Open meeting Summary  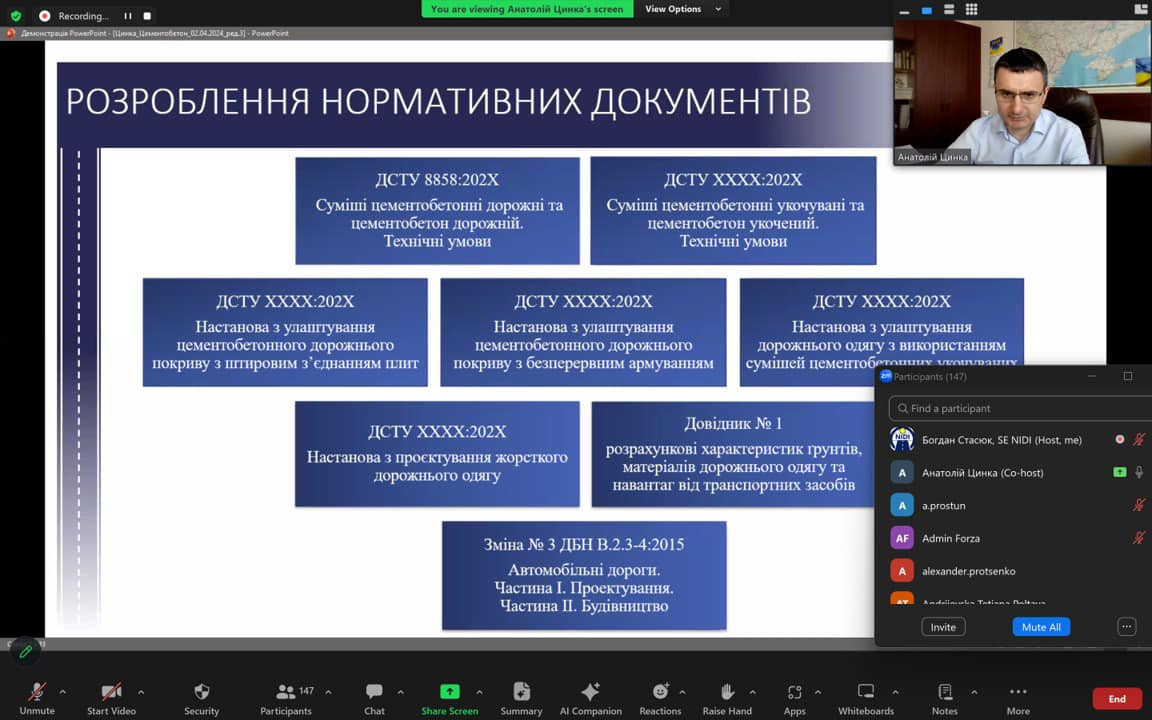pos(521,697)
